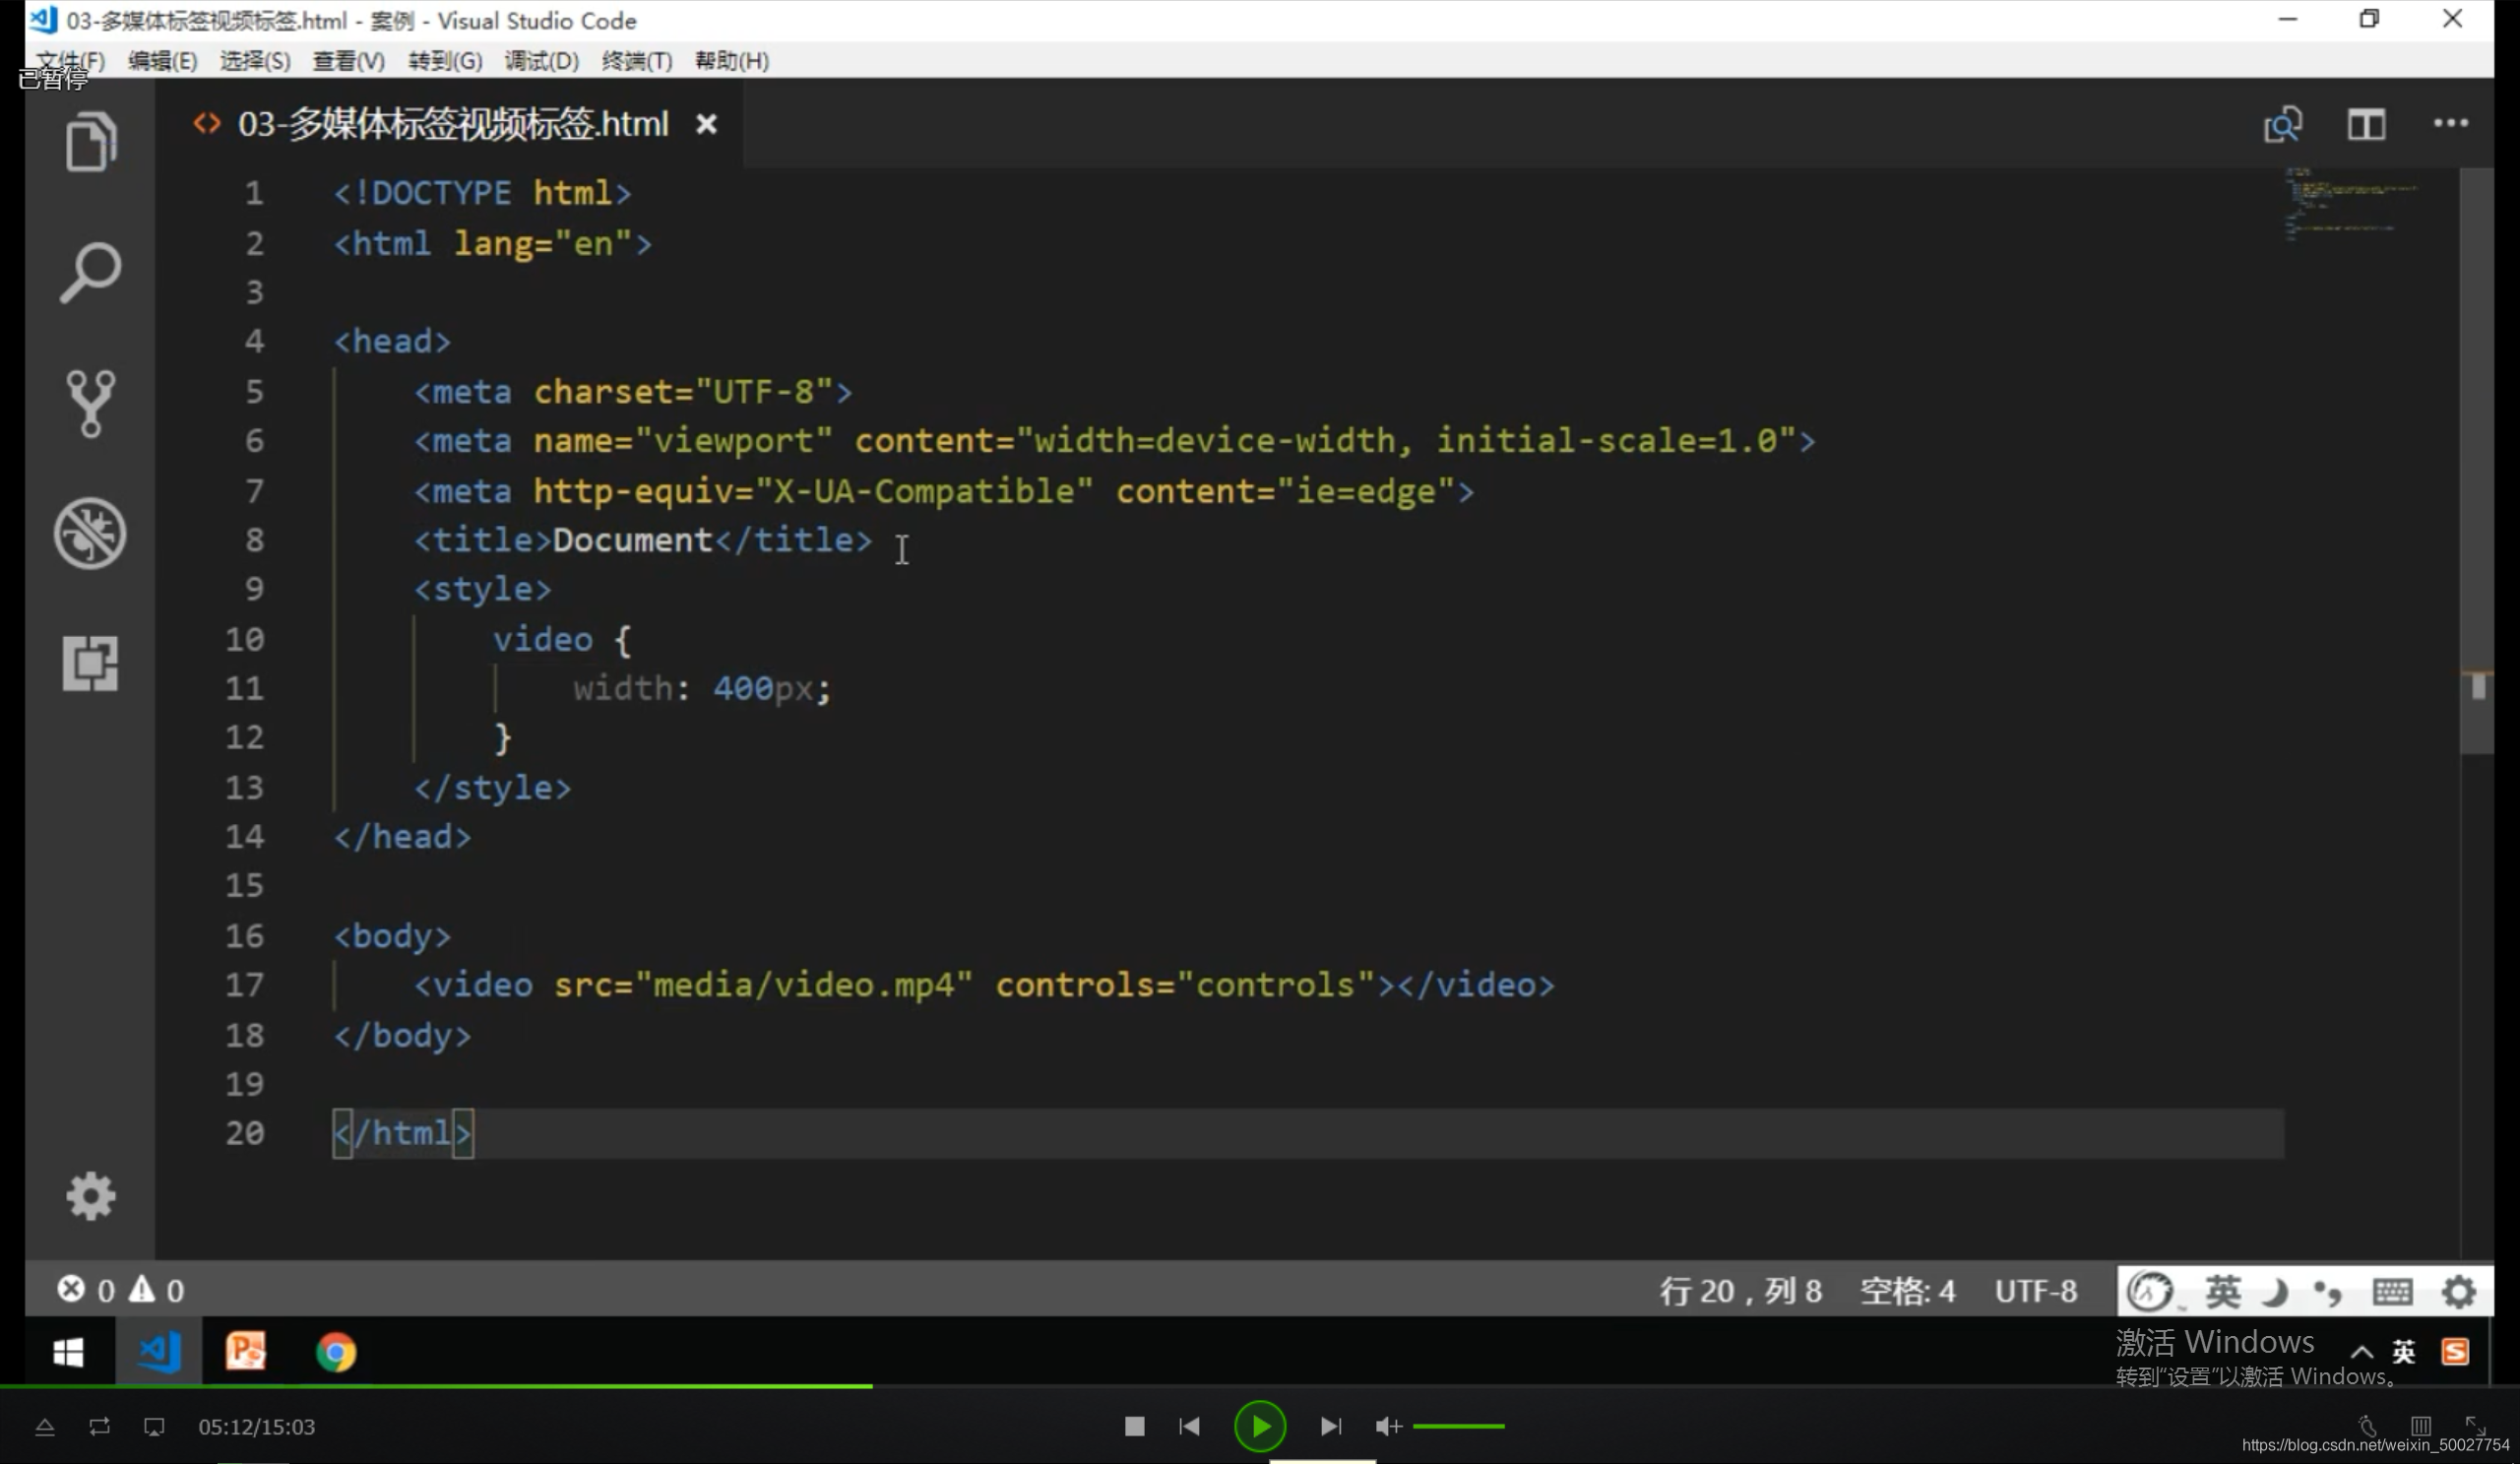
Task: Open the Extensions view in the activity bar
Action: tap(91, 663)
